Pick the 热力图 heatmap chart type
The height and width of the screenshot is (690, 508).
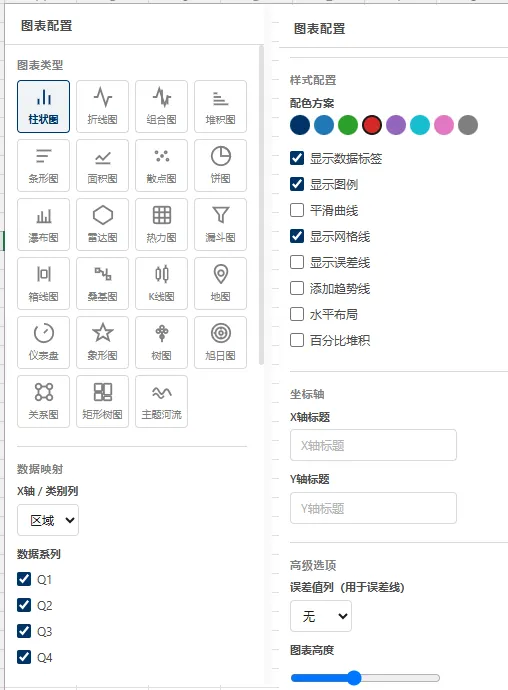pyautogui.click(x=162, y=224)
